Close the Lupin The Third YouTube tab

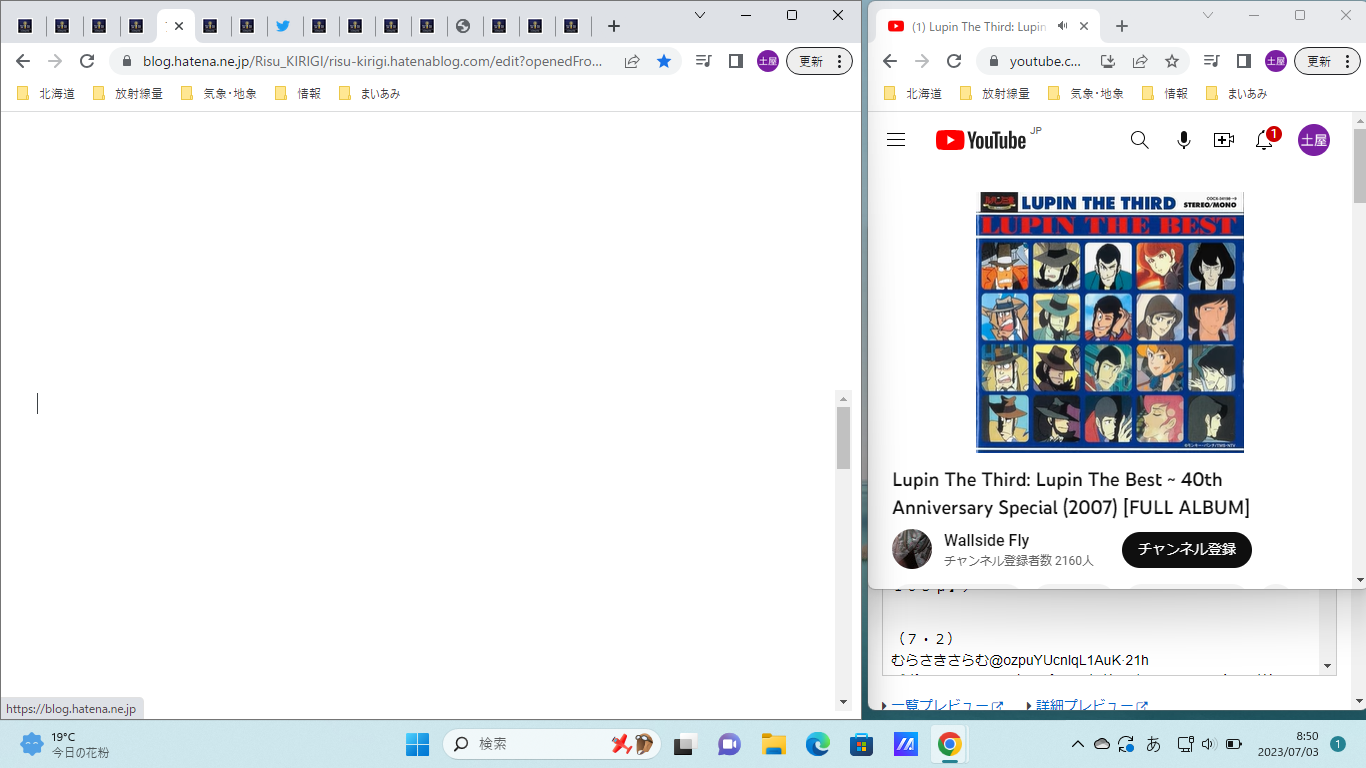click(1084, 26)
